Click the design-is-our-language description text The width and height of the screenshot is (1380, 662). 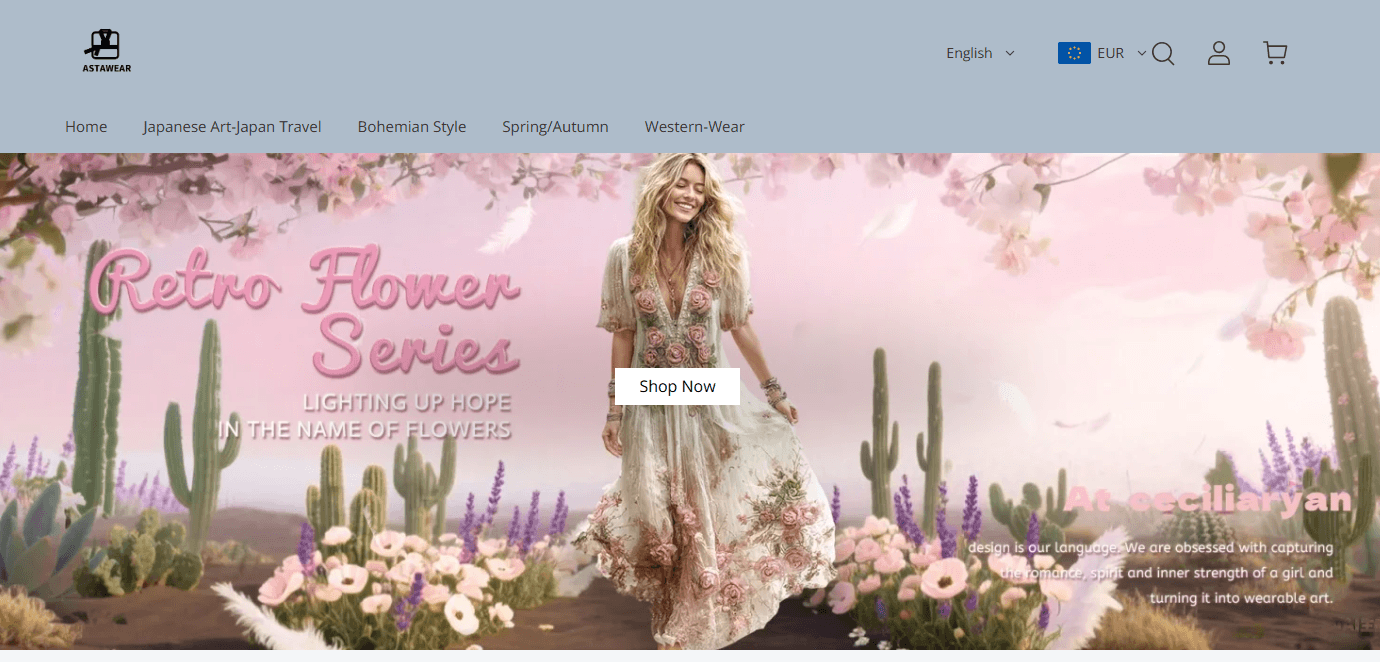click(x=1150, y=573)
